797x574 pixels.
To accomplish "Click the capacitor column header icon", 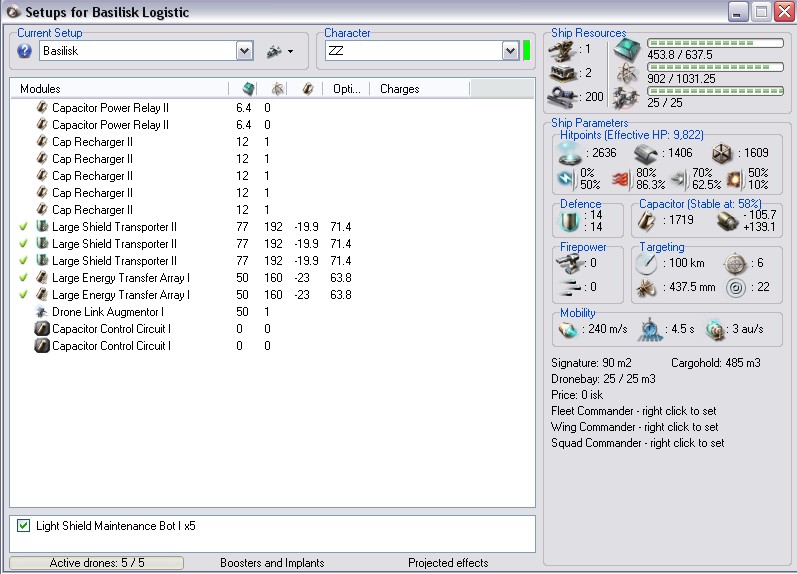I will (x=307, y=89).
